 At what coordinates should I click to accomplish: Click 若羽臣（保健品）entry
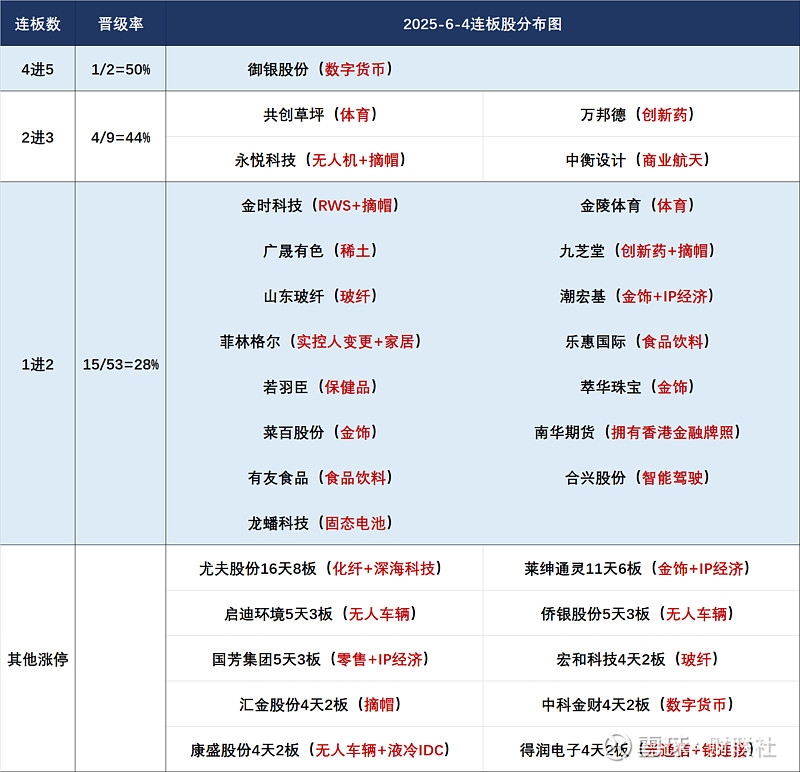click(320, 387)
